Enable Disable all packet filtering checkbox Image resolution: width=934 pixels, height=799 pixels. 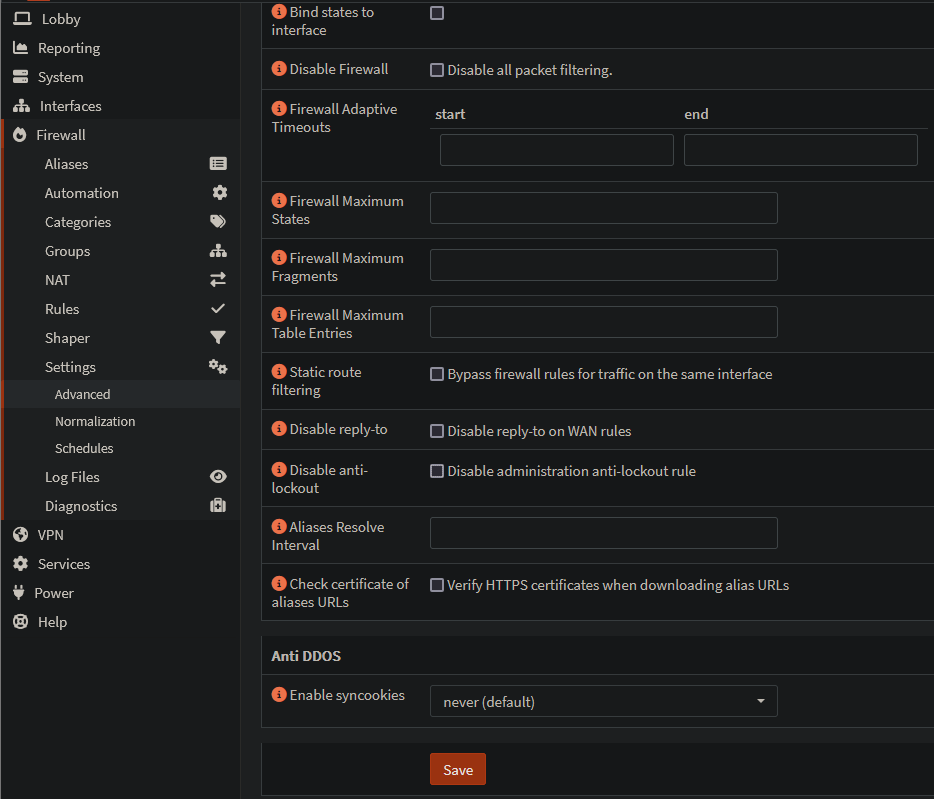[437, 70]
